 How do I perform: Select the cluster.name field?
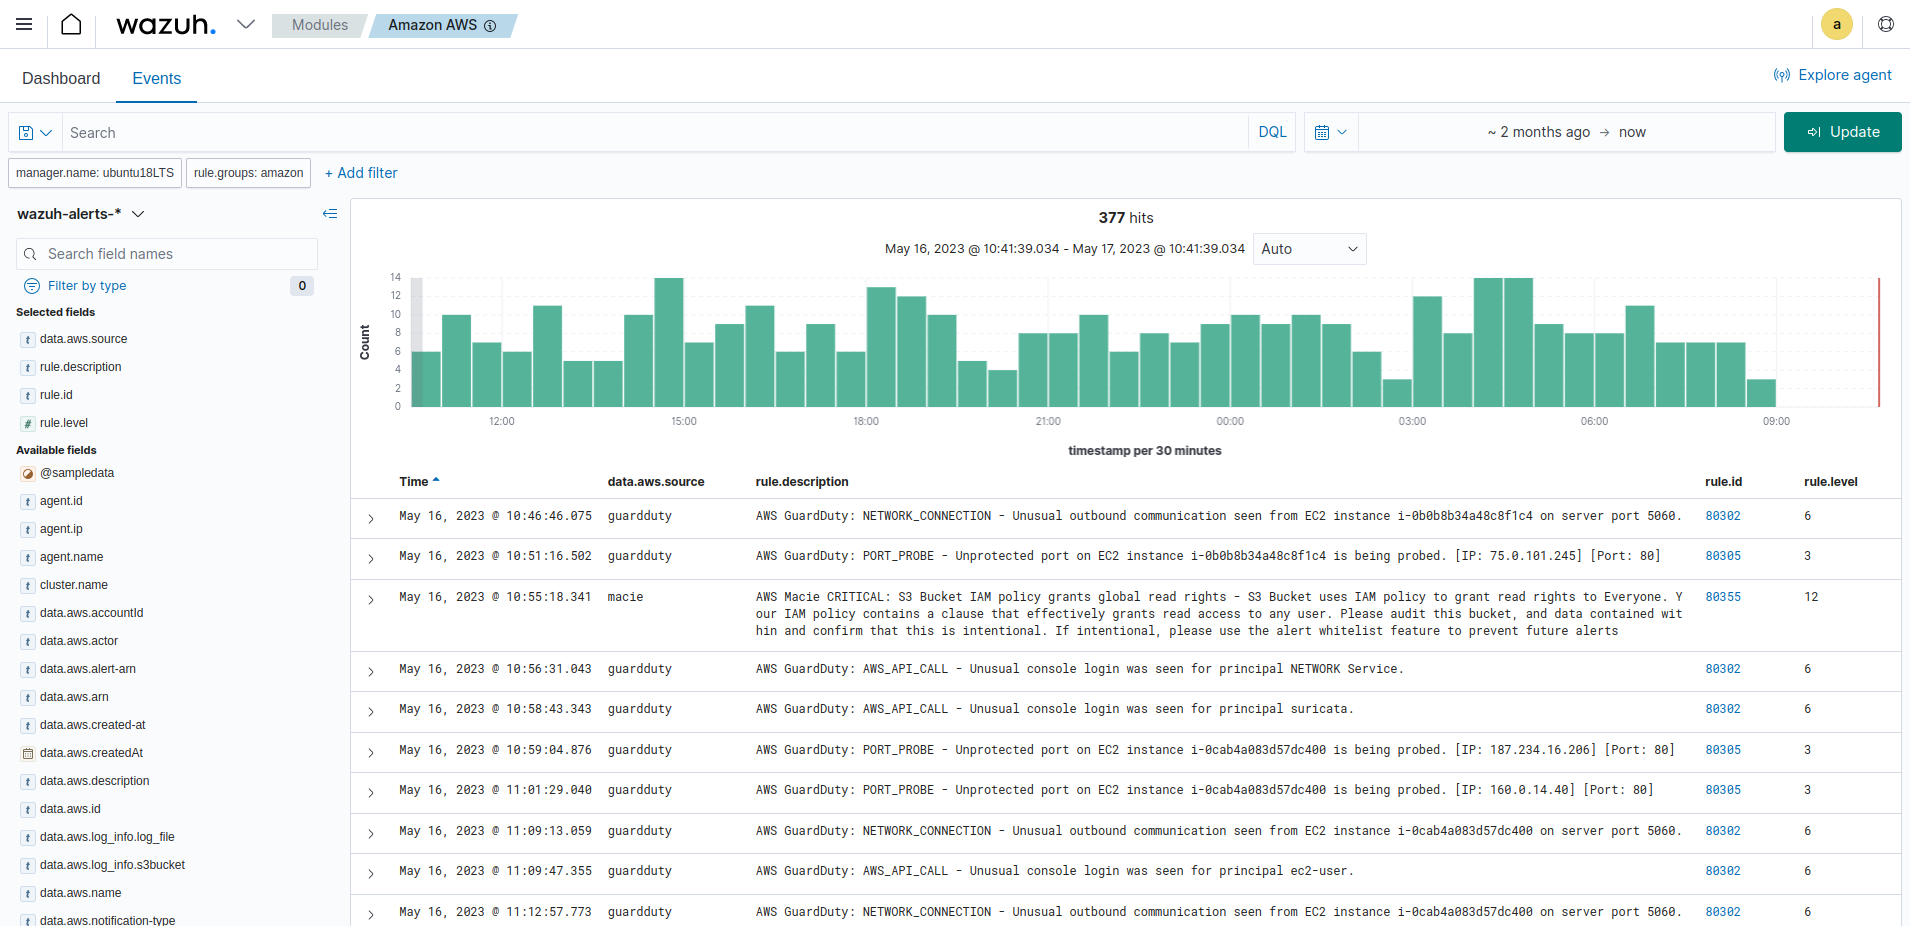tap(74, 585)
